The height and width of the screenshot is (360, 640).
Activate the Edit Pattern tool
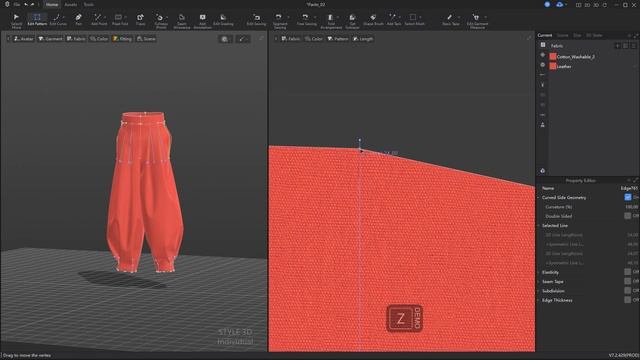click(37, 20)
